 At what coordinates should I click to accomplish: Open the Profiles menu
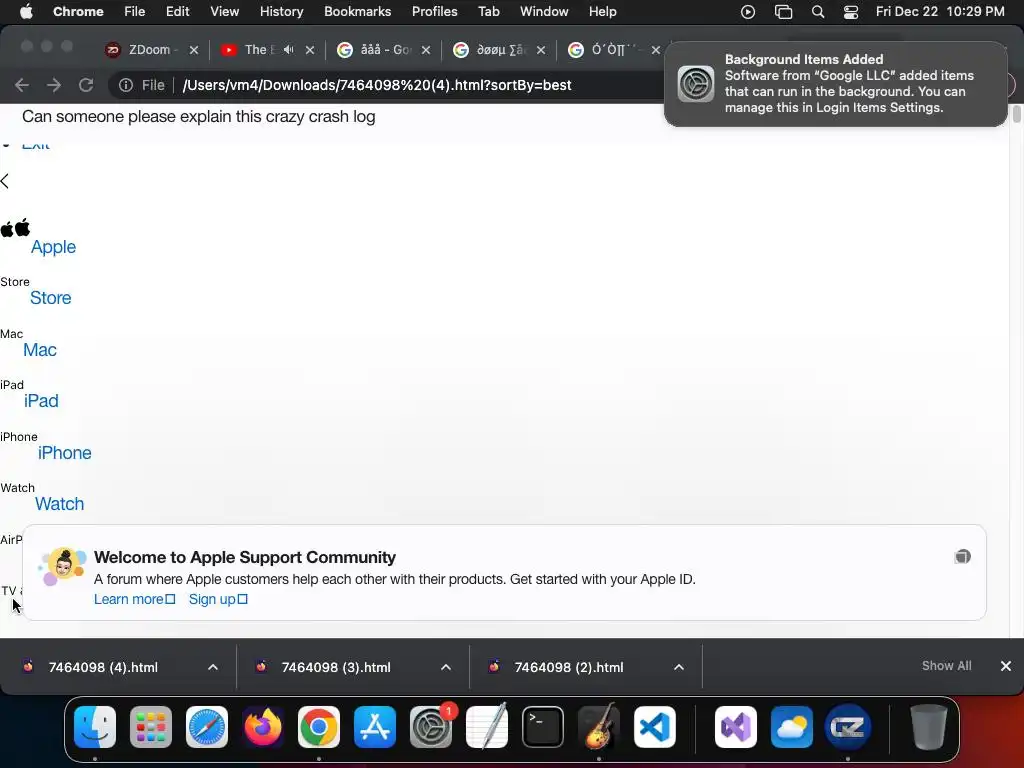point(434,12)
